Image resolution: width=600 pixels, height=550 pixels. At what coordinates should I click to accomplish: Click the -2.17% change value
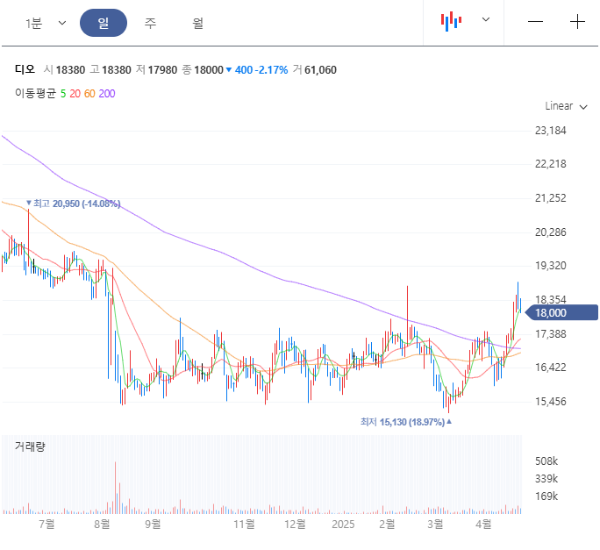[273, 70]
